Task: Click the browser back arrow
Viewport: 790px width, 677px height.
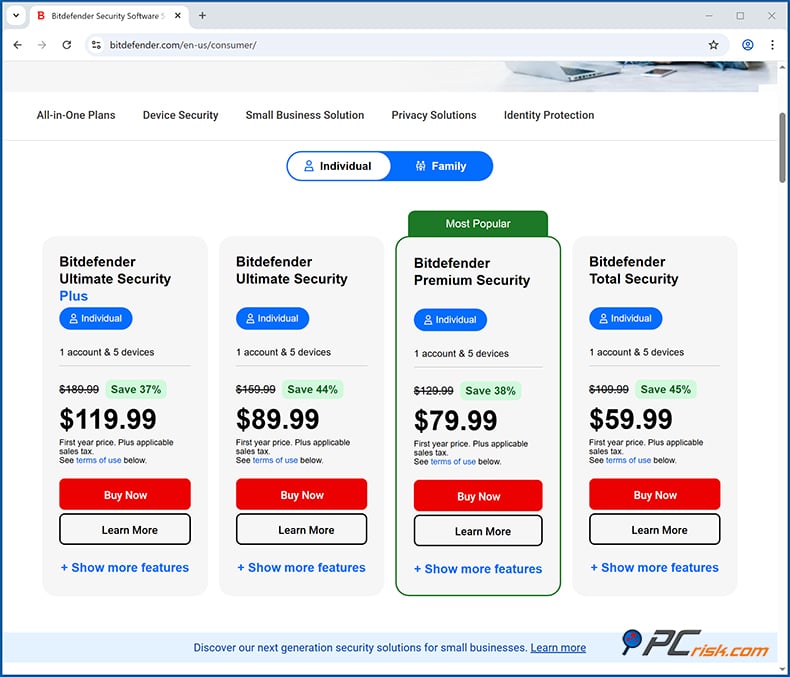Action: click(18, 45)
